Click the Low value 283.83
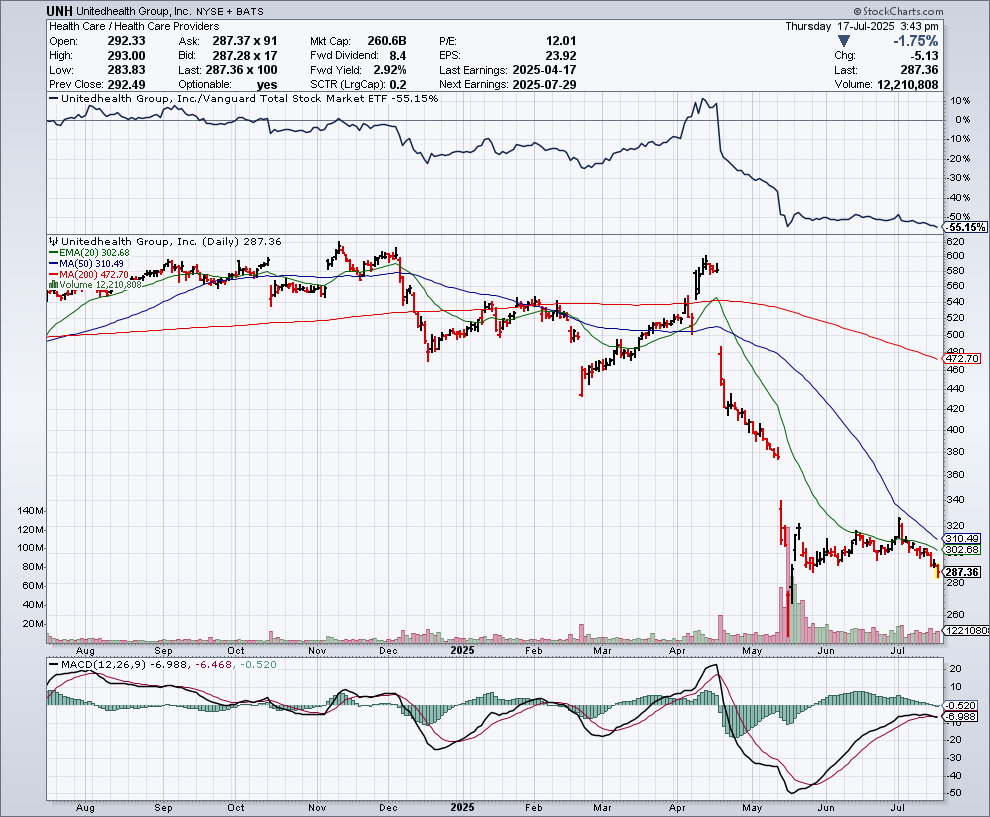The width and height of the screenshot is (990, 817). 126,70
